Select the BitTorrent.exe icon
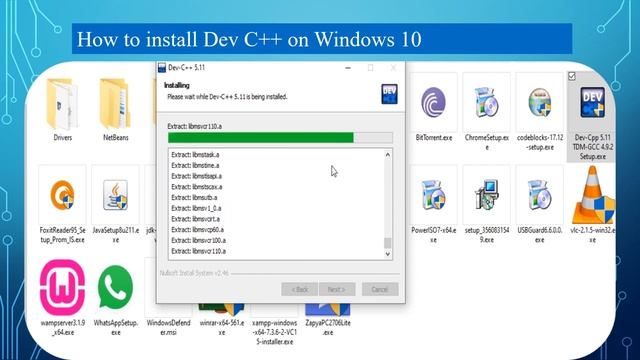Screen dimensions: 640x360 pyautogui.click(x=433, y=102)
